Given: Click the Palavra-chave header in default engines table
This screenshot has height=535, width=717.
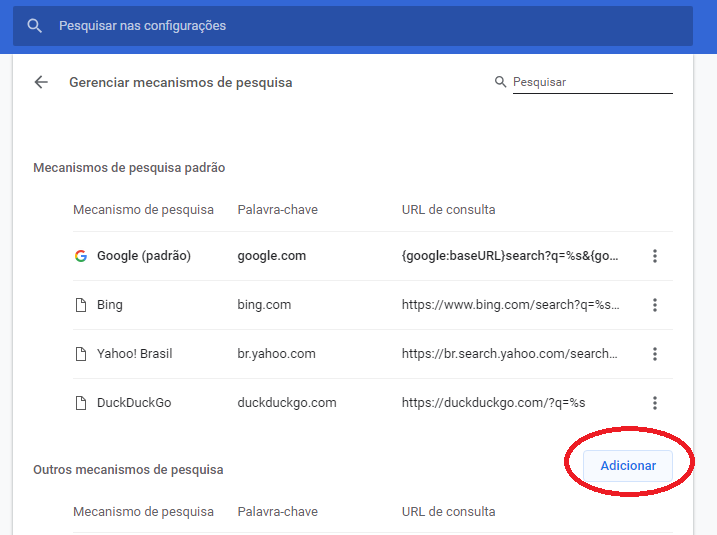Looking at the screenshot, I should [278, 209].
